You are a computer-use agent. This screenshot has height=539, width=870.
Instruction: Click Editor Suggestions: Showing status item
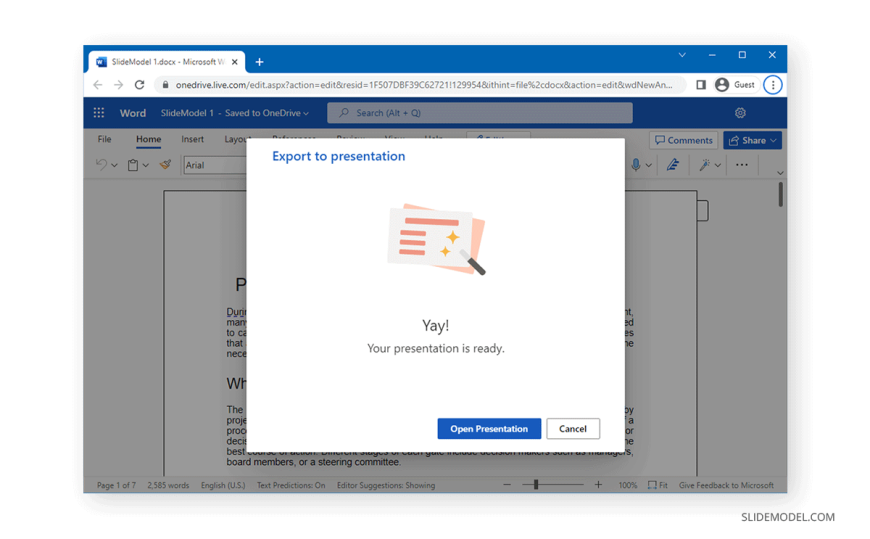pyautogui.click(x=386, y=485)
